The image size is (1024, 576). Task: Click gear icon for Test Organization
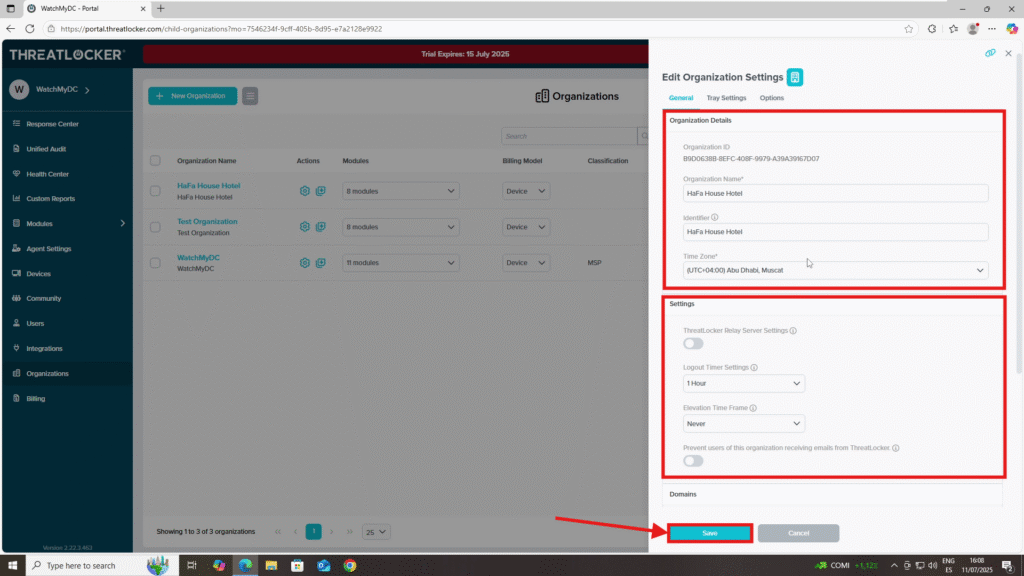coord(304,227)
